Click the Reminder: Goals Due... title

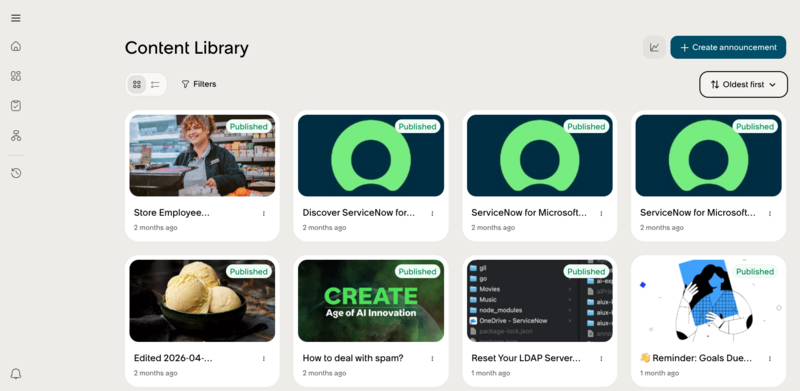[696, 358]
